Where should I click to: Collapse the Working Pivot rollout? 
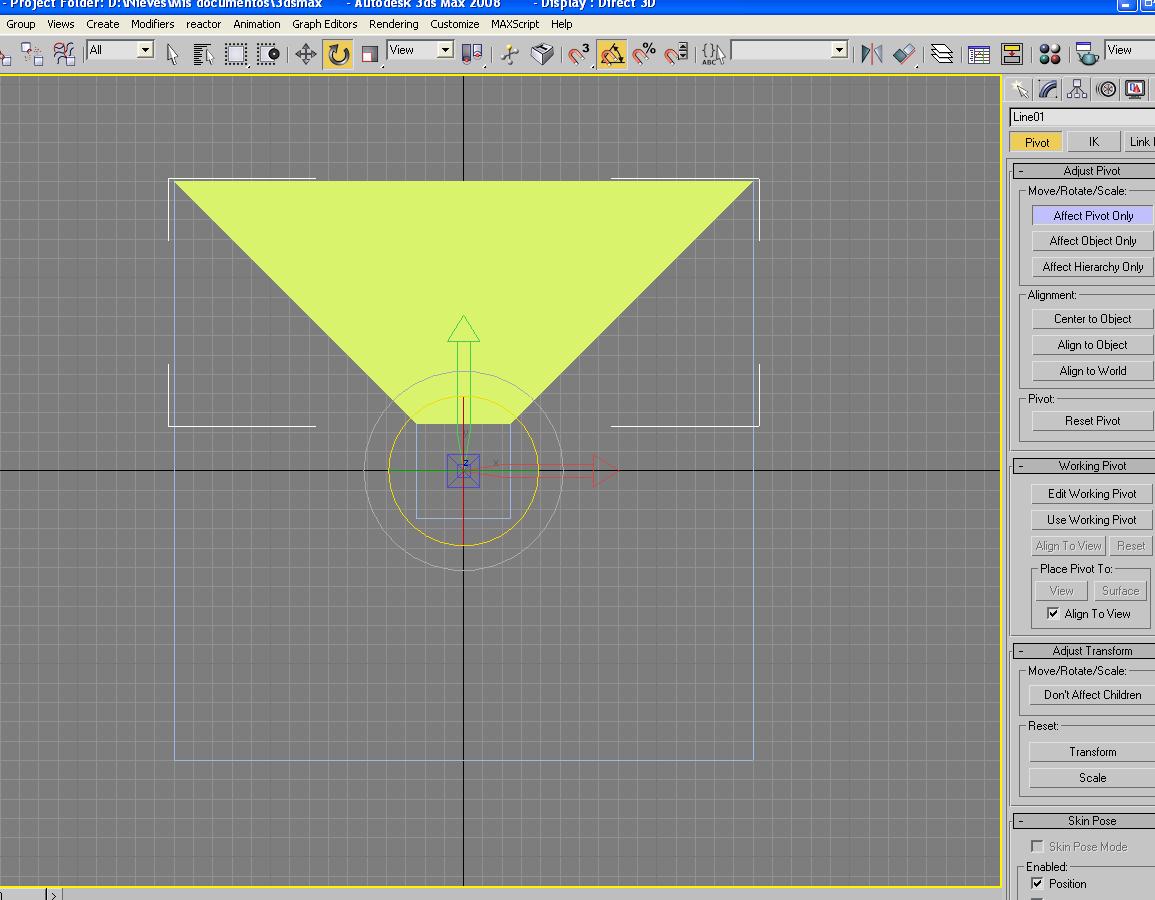coord(1085,466)
